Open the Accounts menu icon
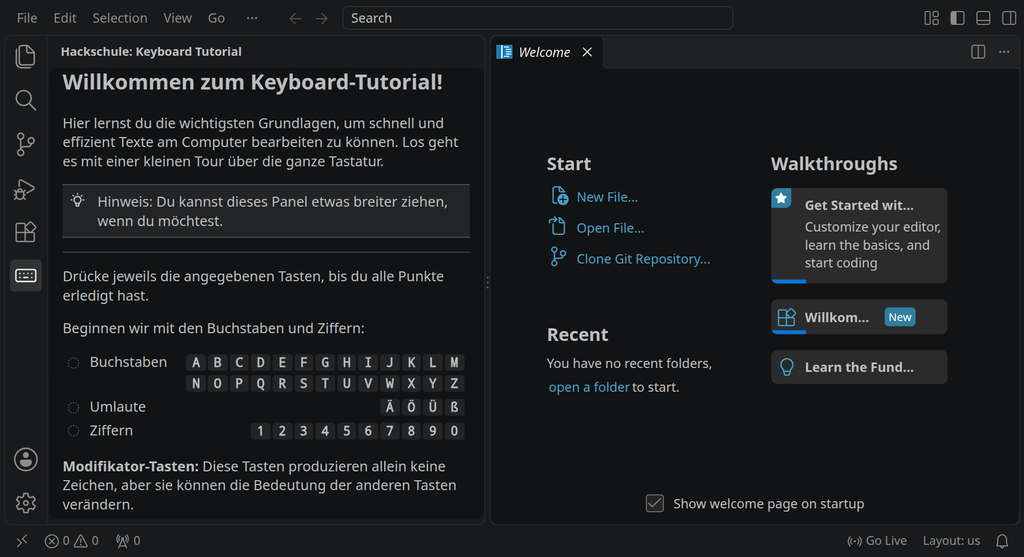The height and width of the screenshot is (557, 1024). 25,460
